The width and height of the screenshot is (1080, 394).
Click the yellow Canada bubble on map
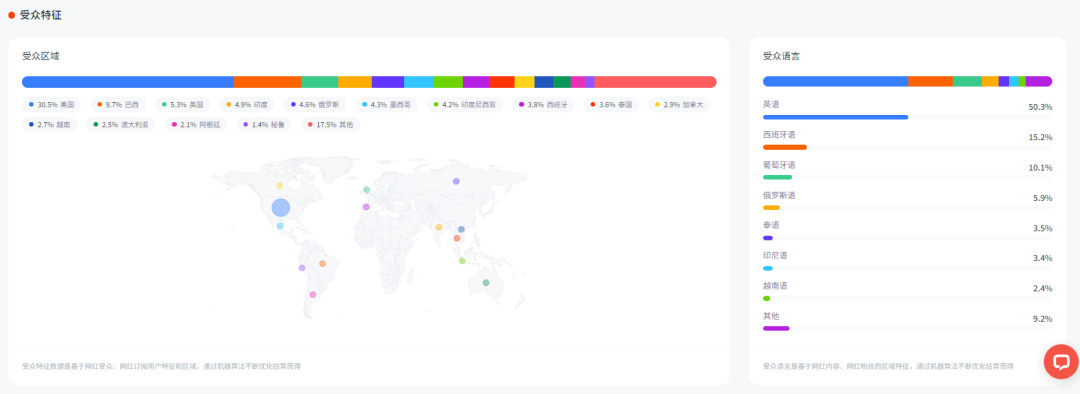click(280, 186)
